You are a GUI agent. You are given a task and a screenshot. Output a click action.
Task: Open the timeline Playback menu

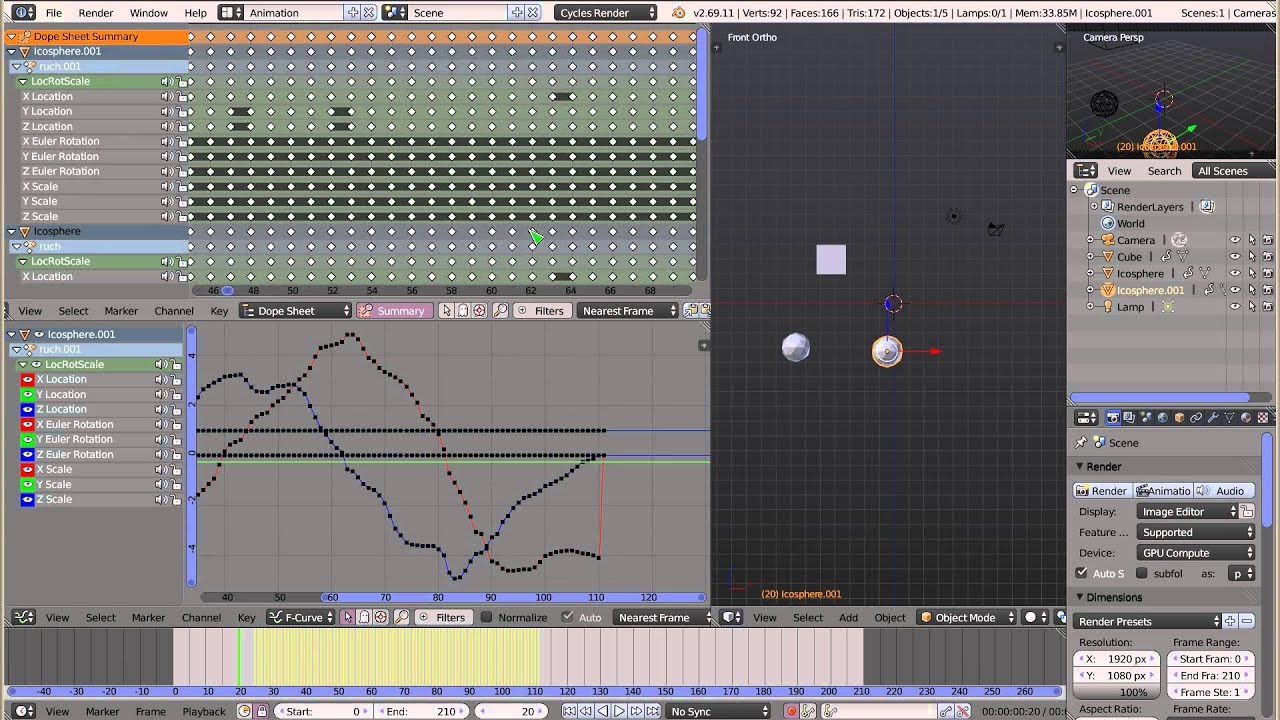[203, 711]
